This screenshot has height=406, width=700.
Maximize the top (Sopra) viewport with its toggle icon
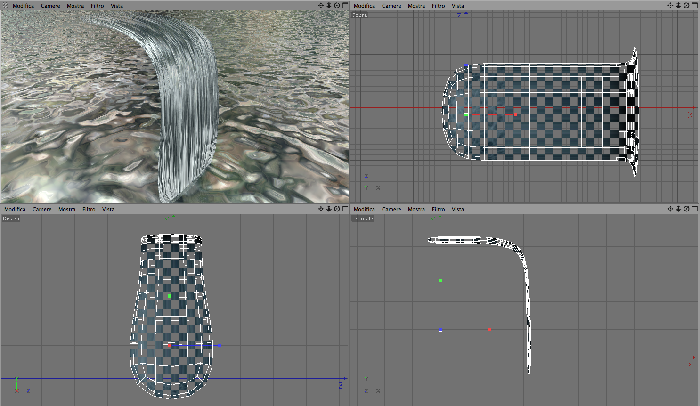pos(695,5)
